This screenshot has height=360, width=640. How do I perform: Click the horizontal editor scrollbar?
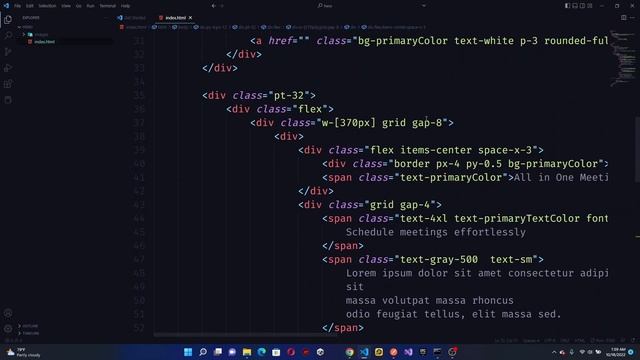pyautogui.click(x=246, y=335)
